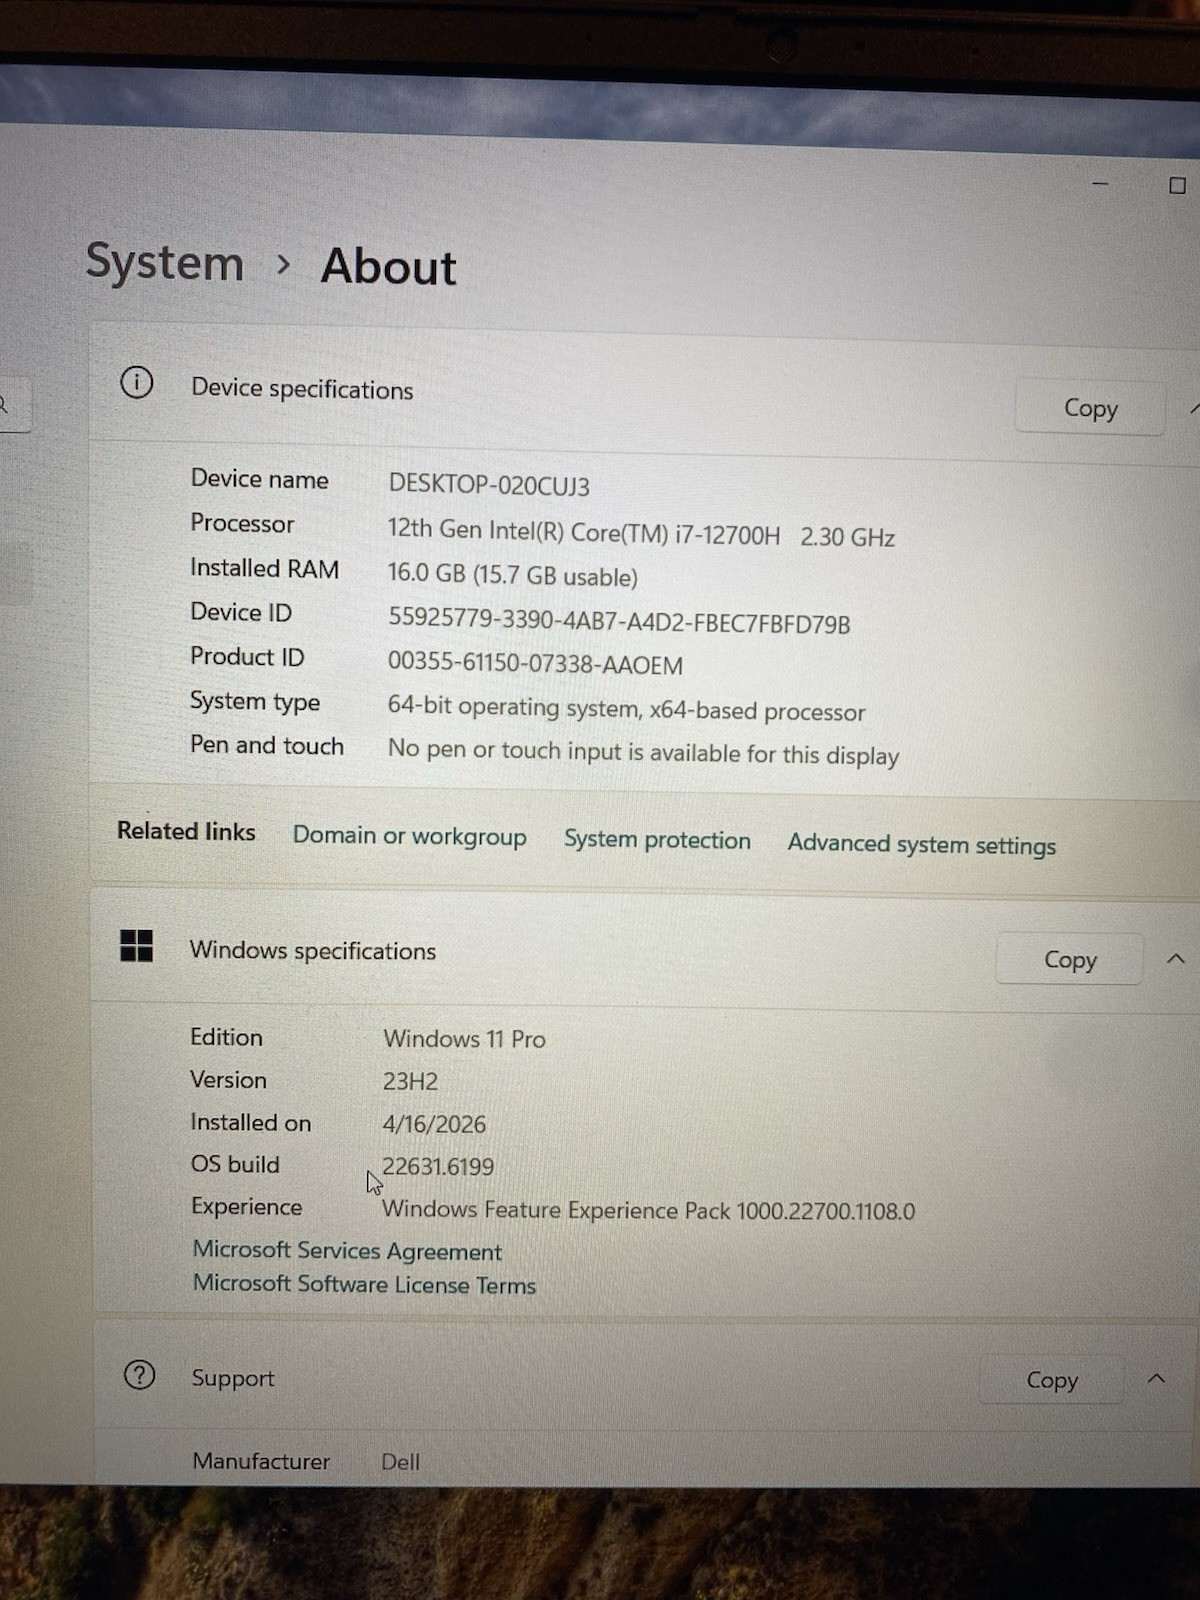Open Advanced system settings link
Image resolution: width=1200 pixels, height=1600 pixels.
[x=921, y=845]
